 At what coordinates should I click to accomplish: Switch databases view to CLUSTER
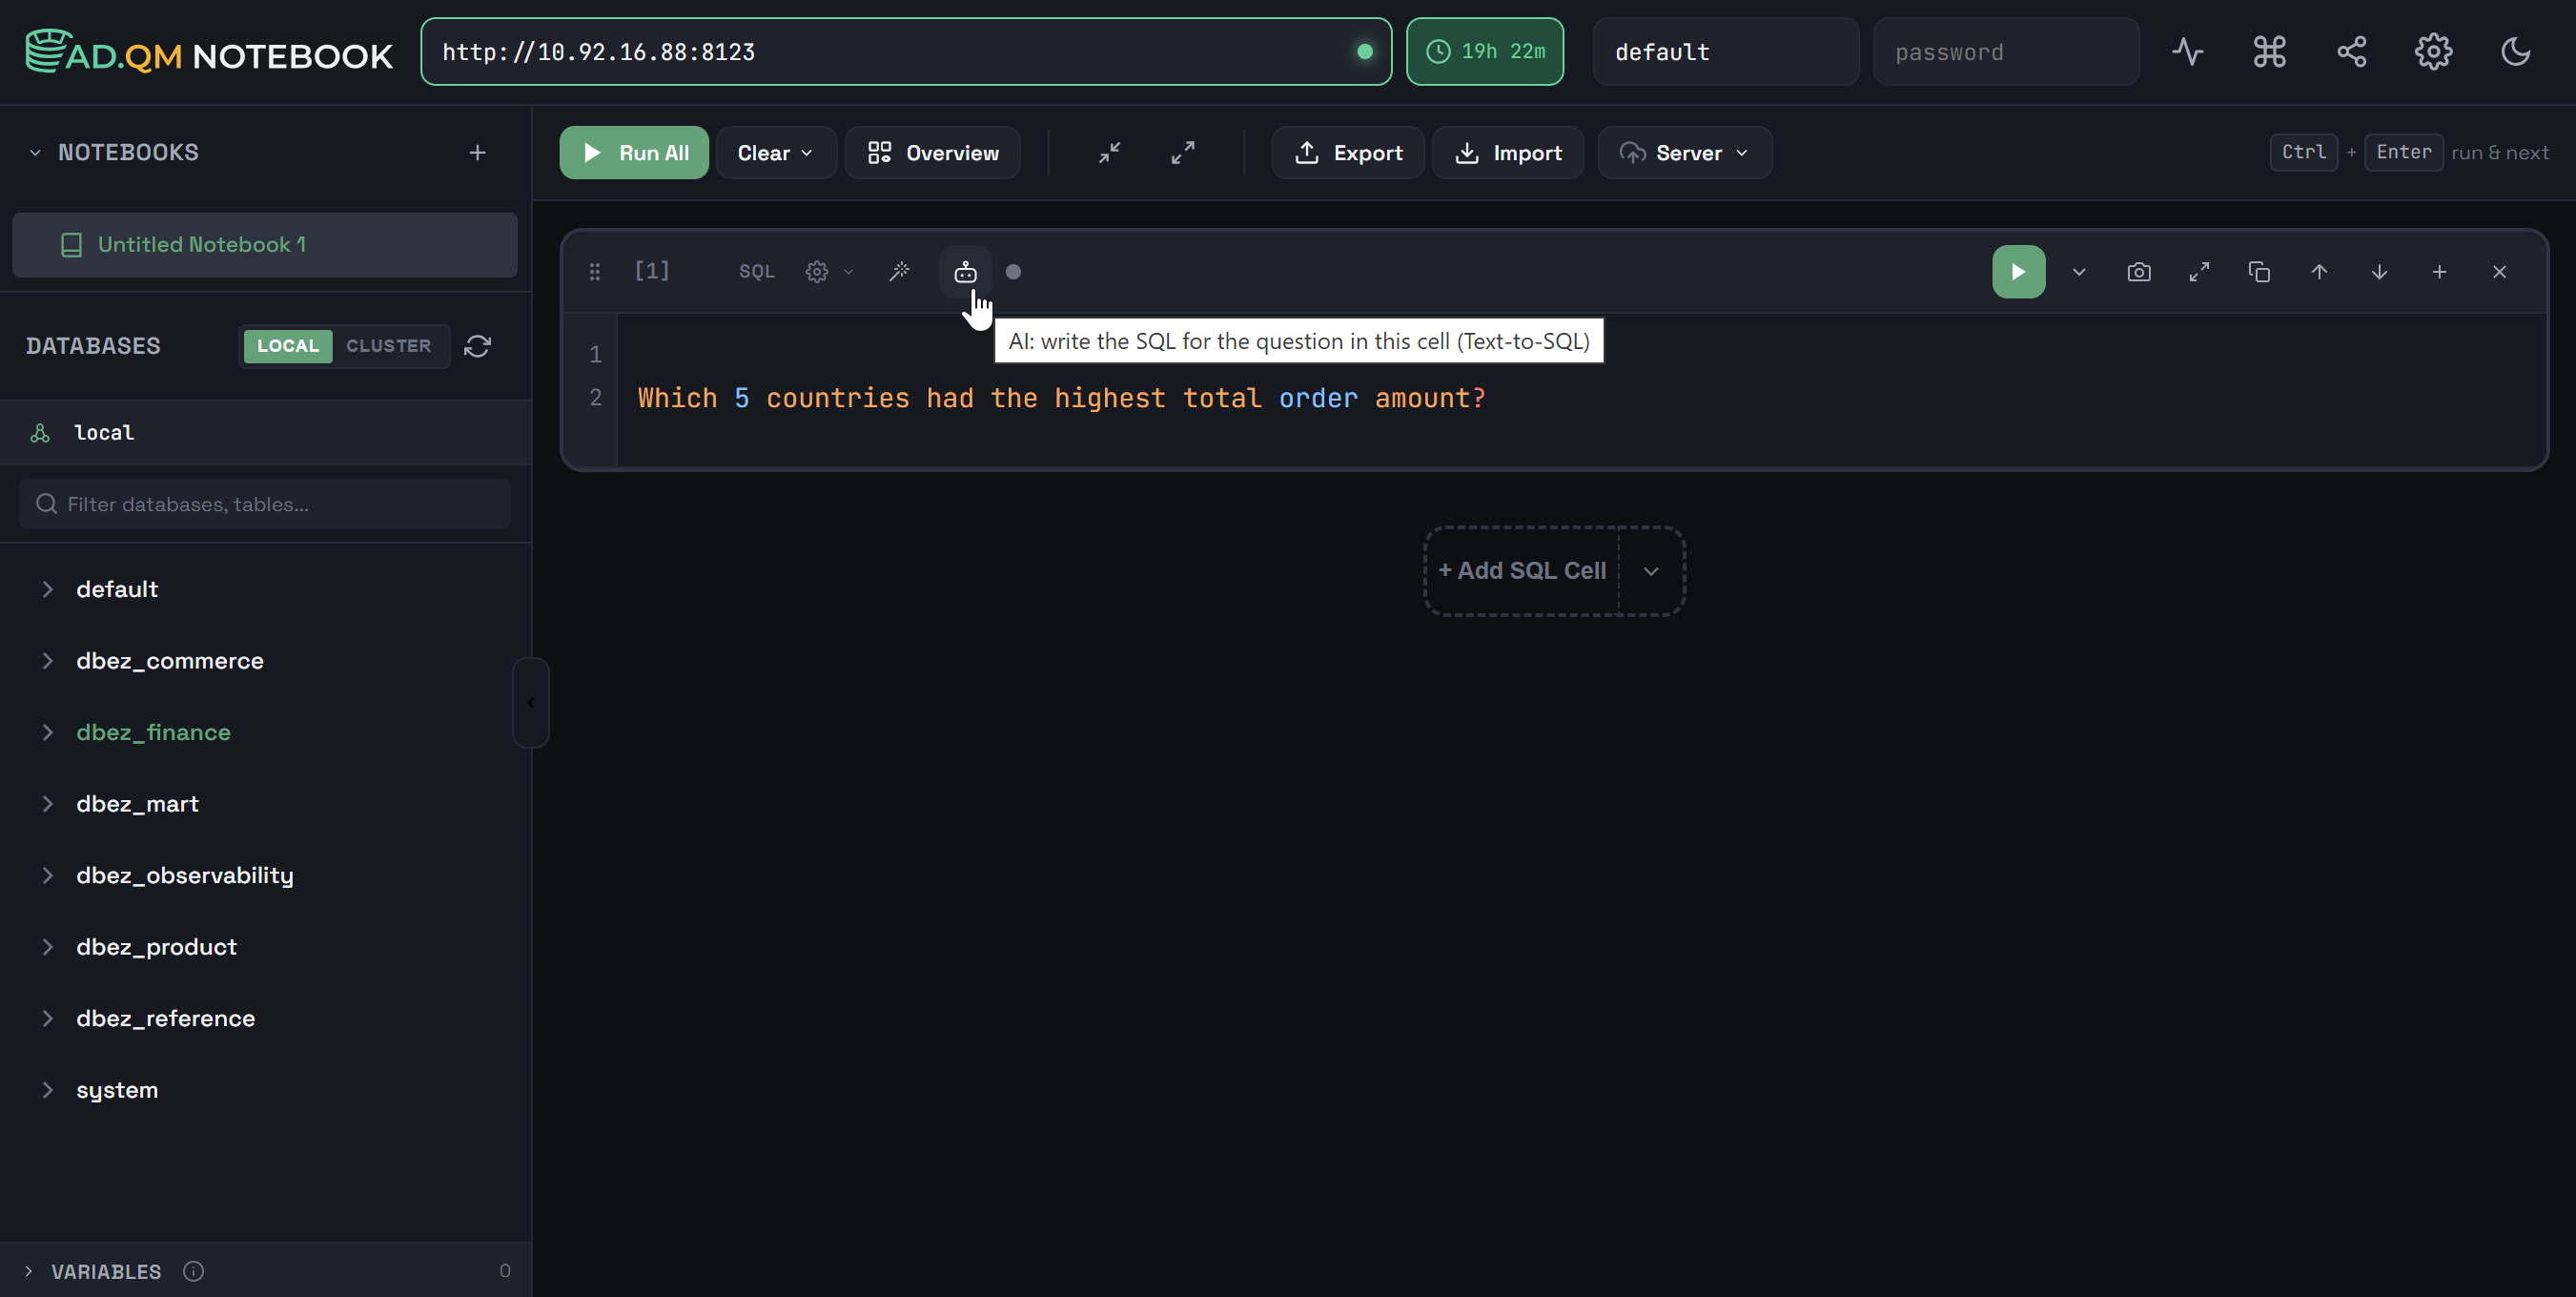[x=388, y=346]
